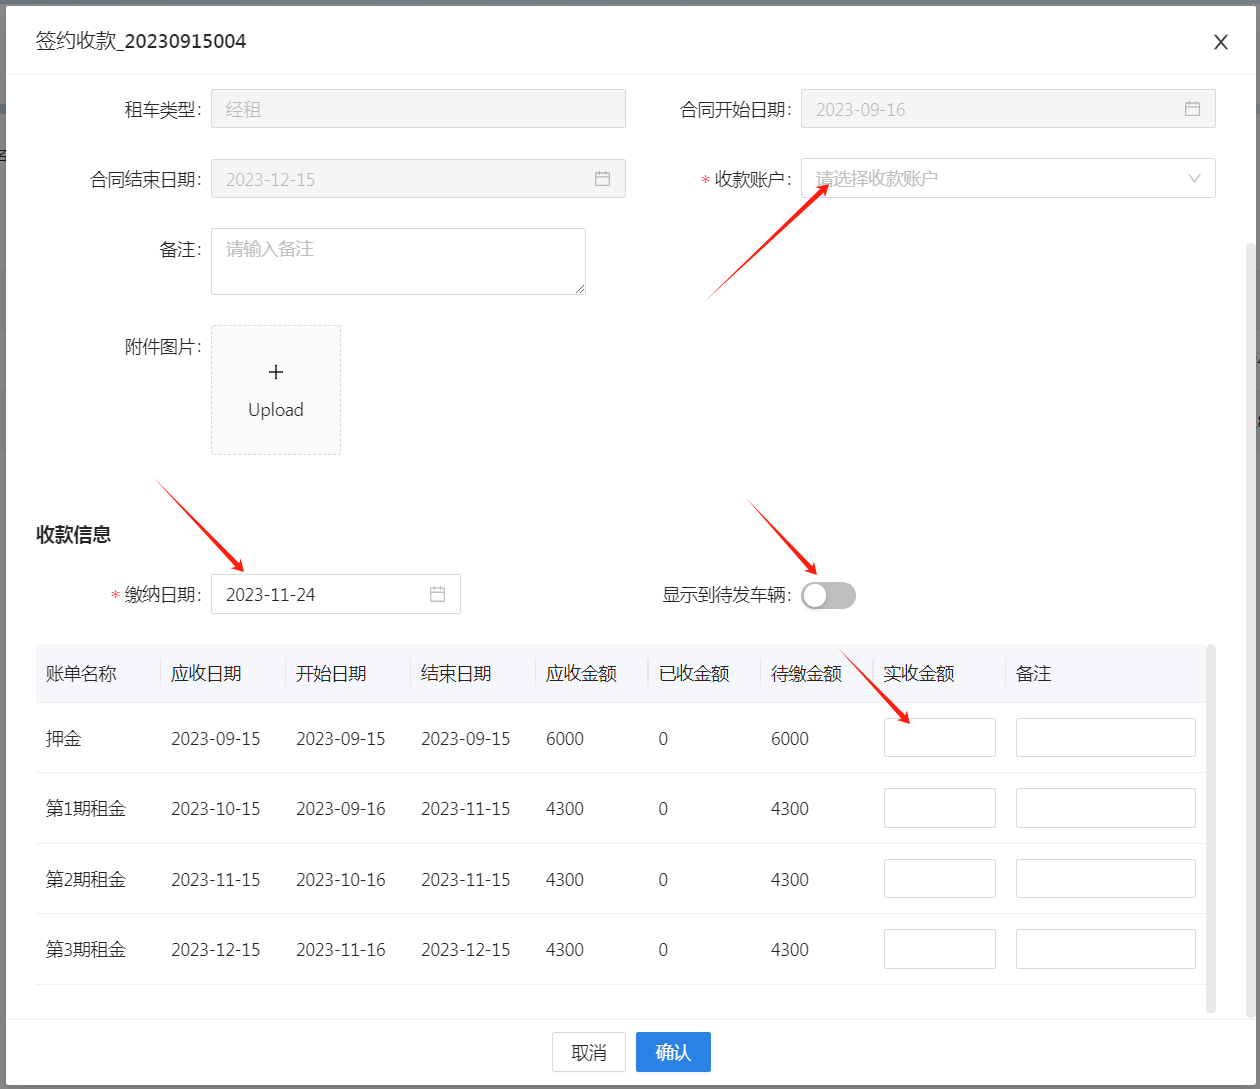Close the 签约收款 dialog with X icon
1260x1089 pixels.
click(1220, 42)
